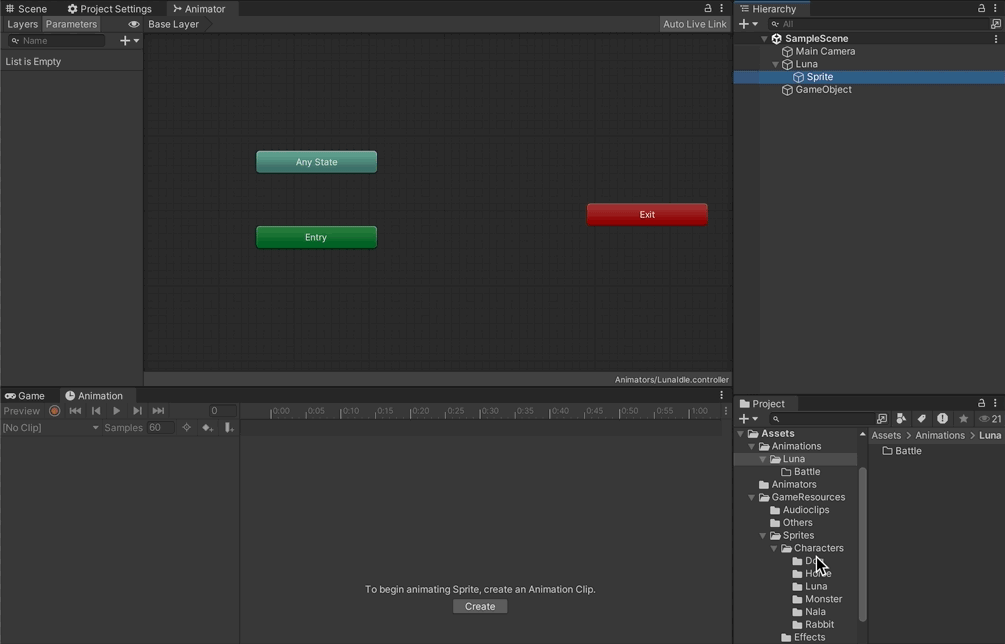The width and height of the screenshot is (1005, 644).
Task: Select the Exit node
Action: (x=647, y=215)
